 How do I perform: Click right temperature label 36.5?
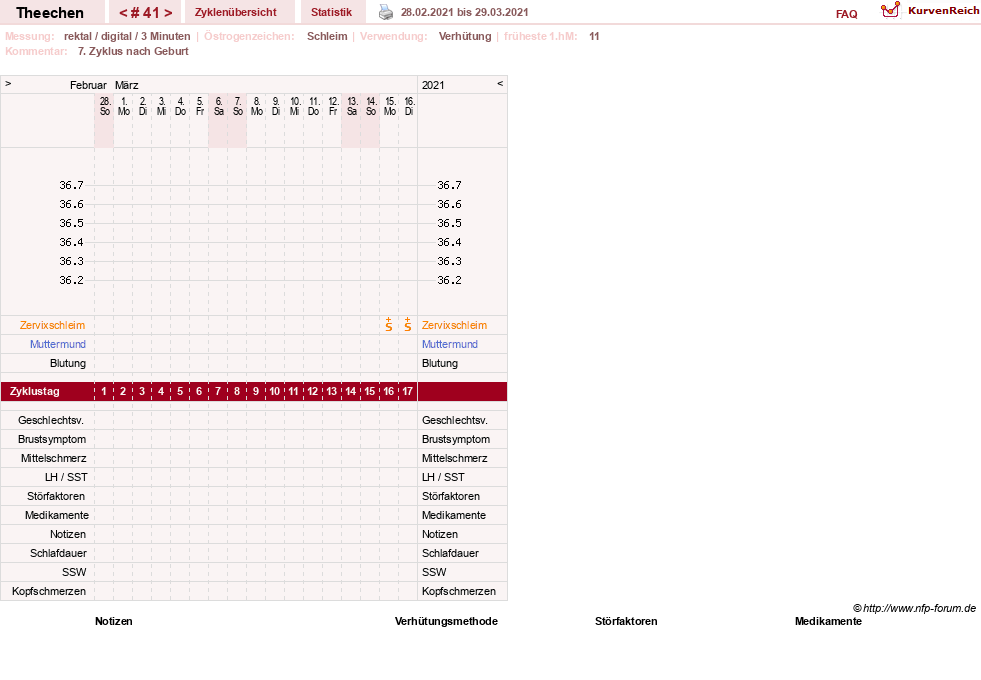(449, 223)
